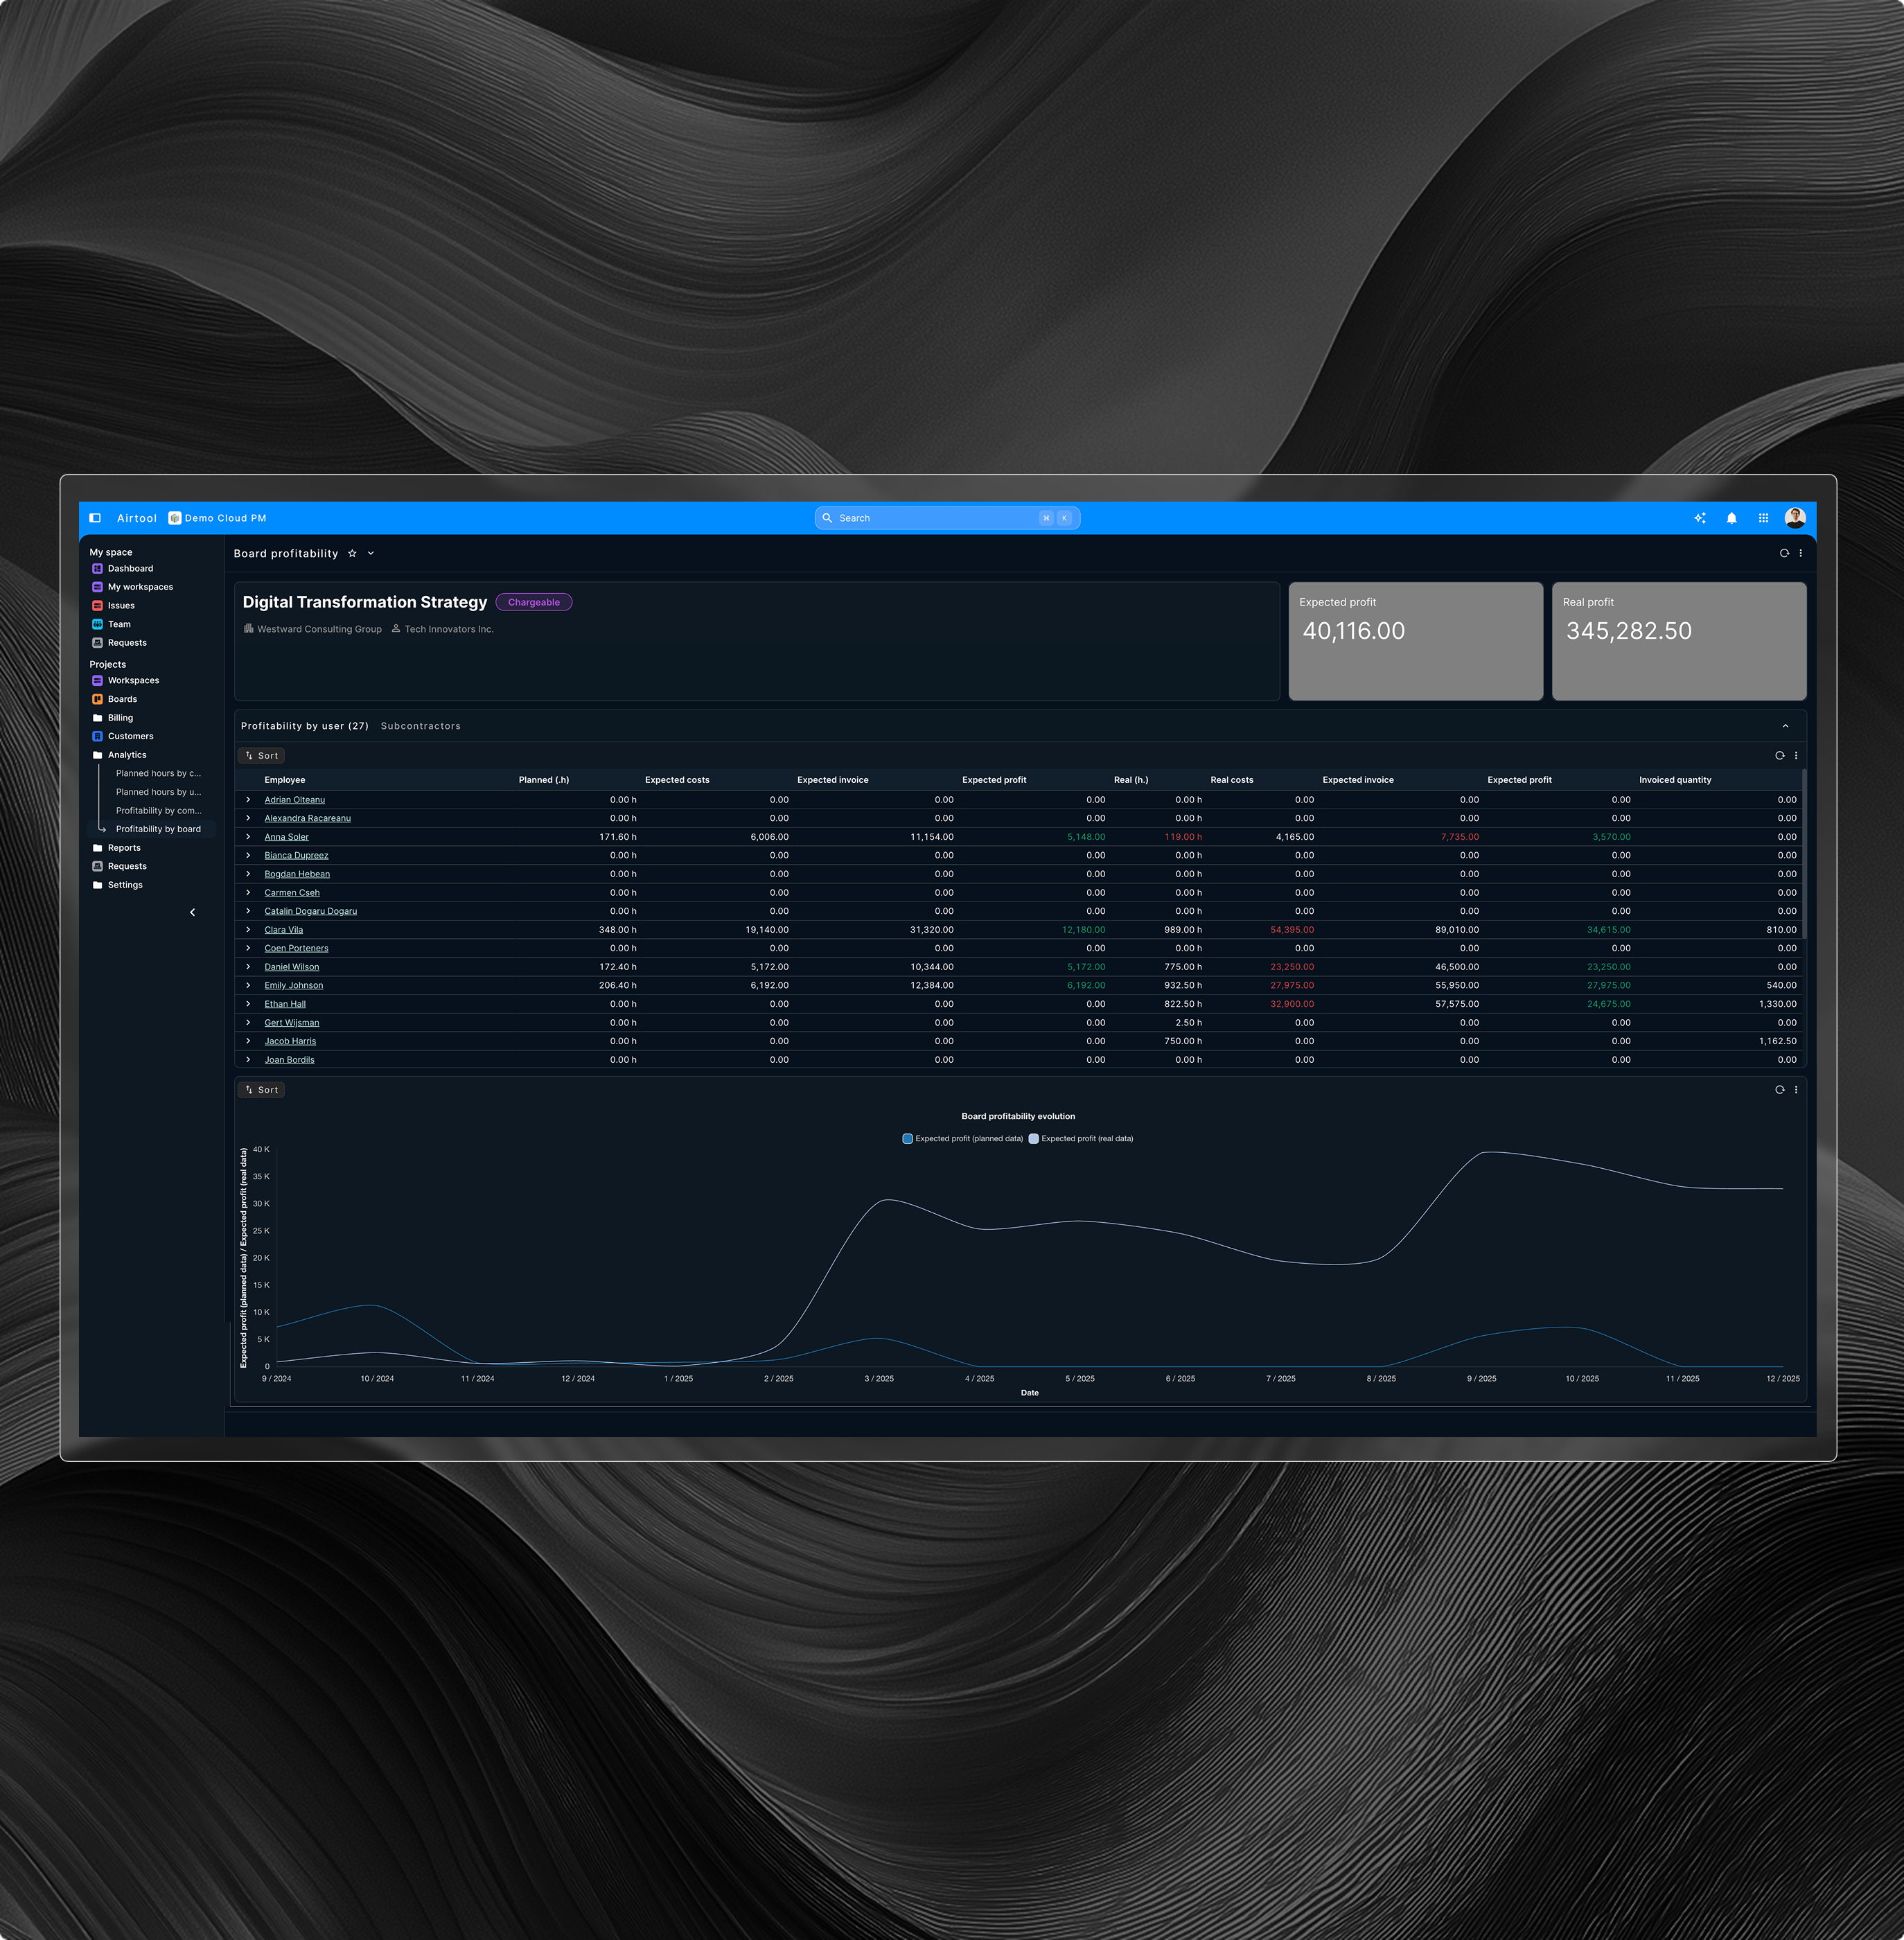The width and height of the screenshot is (1904, 1940).
Task: Open the notifications bell
Action: 1731,518
